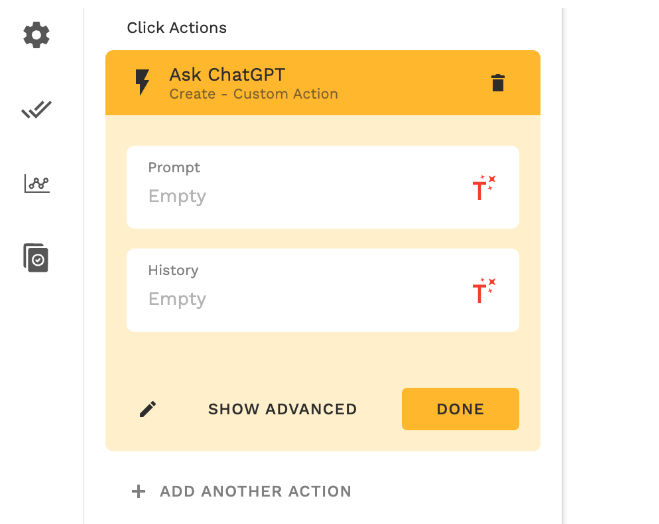
Task: Expand options with Show Advanced
Action: [x=282, y=409]
